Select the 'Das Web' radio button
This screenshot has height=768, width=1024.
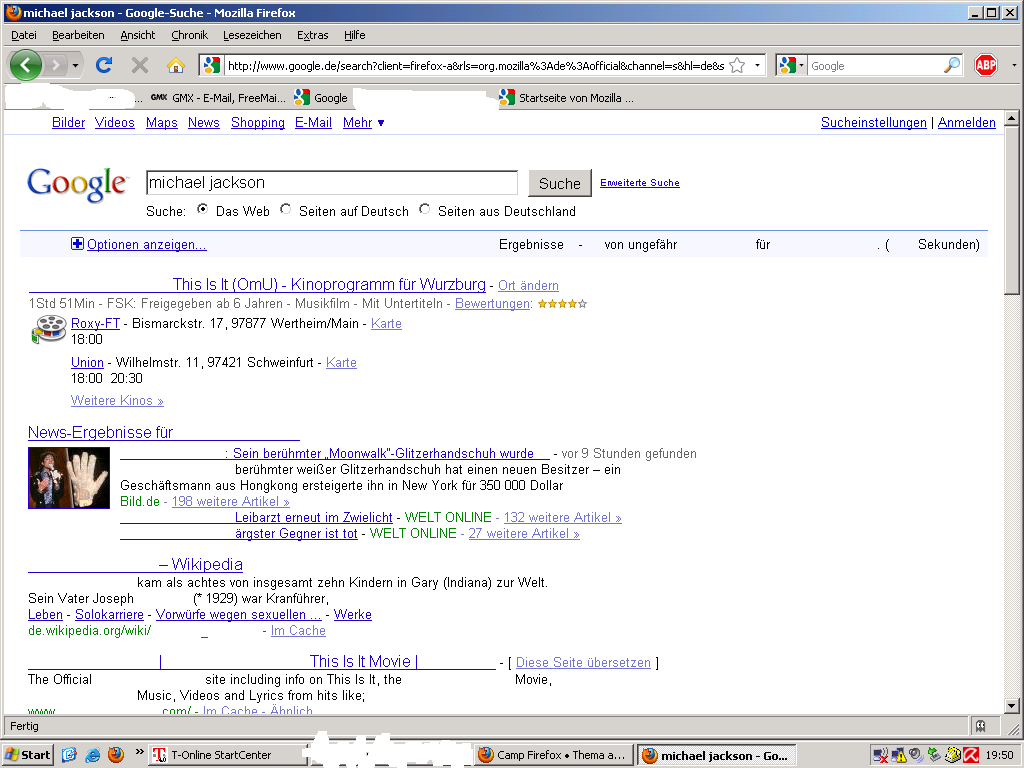(203, 210)
